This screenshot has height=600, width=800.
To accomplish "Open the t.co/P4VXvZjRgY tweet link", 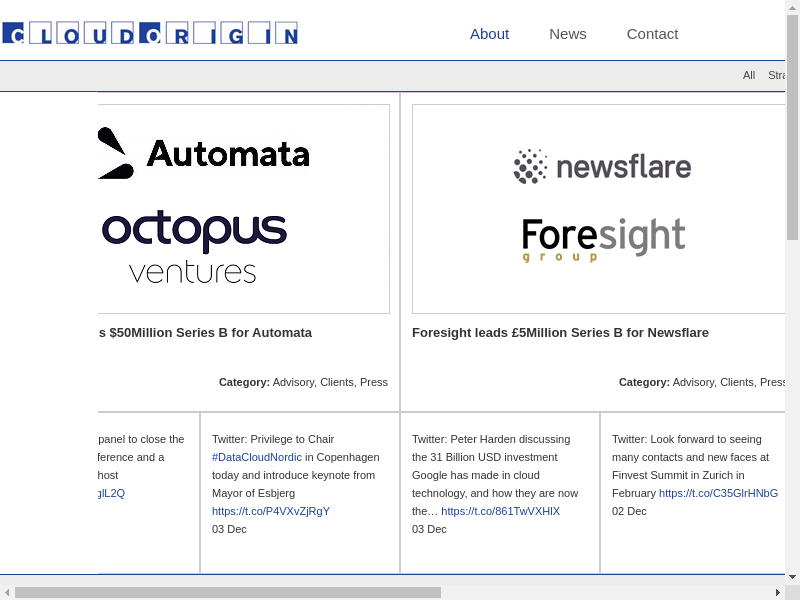I will pos(271,511).
